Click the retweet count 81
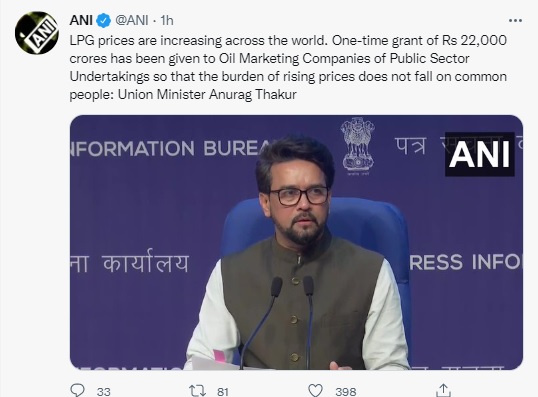The width and height of the screenshot is (538, 397). [223, 392]
